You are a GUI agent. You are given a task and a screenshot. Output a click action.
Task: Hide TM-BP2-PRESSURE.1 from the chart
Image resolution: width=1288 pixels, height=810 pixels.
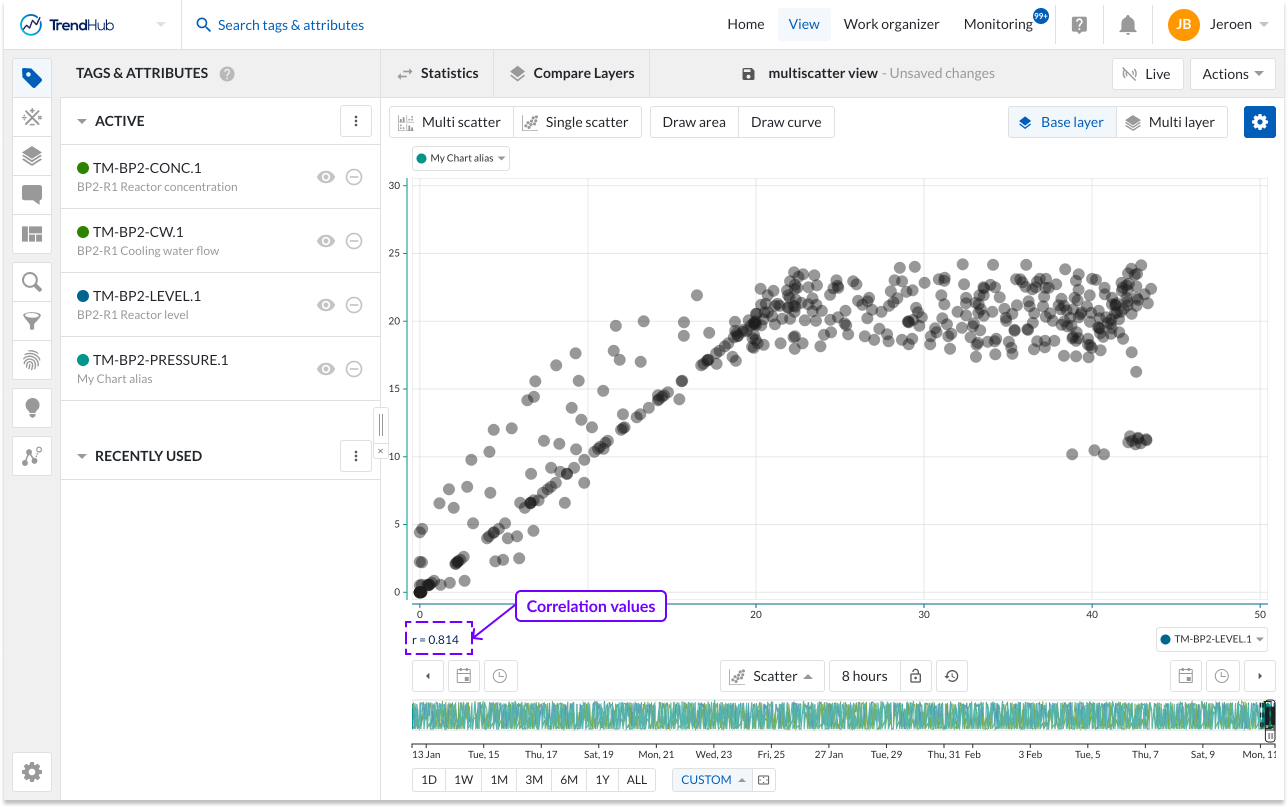(x=326, y=369)
